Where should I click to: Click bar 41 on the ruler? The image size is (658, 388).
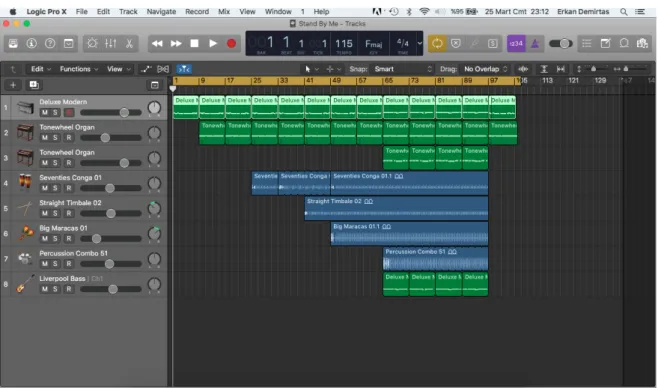[x=309, y=81]
